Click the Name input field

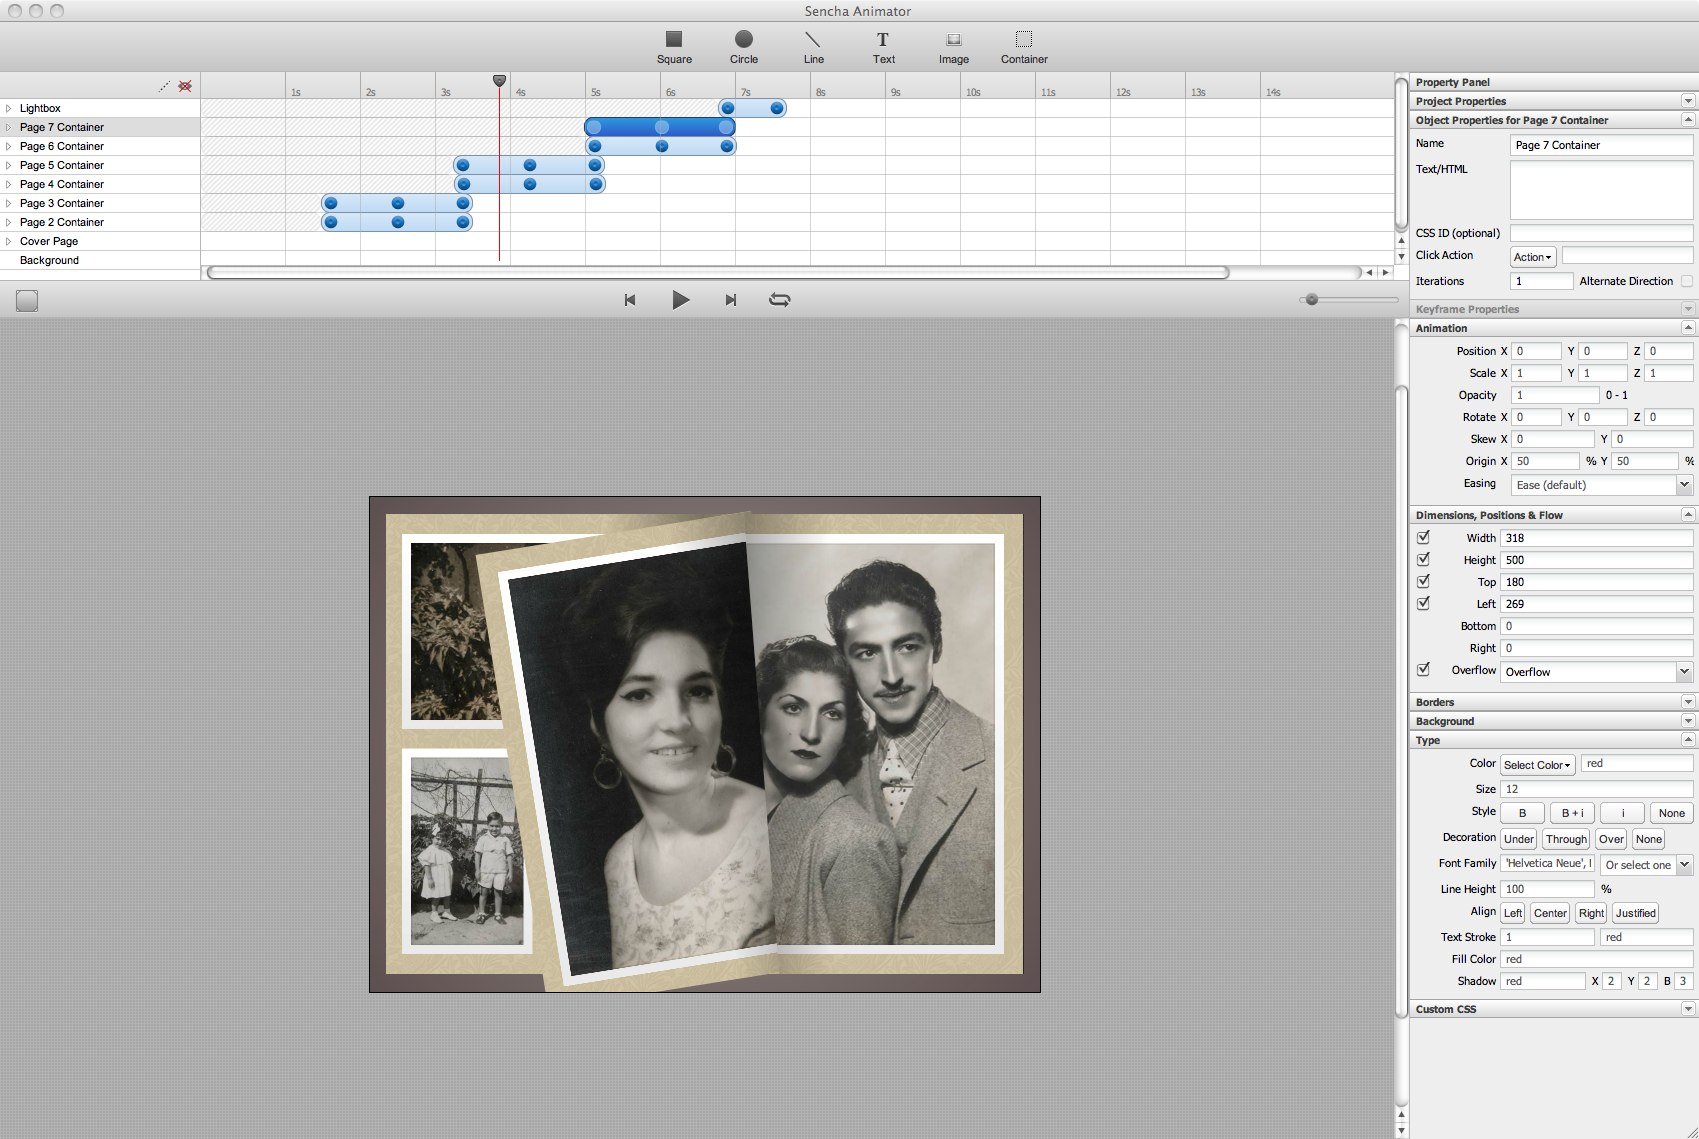[1600, 145]
